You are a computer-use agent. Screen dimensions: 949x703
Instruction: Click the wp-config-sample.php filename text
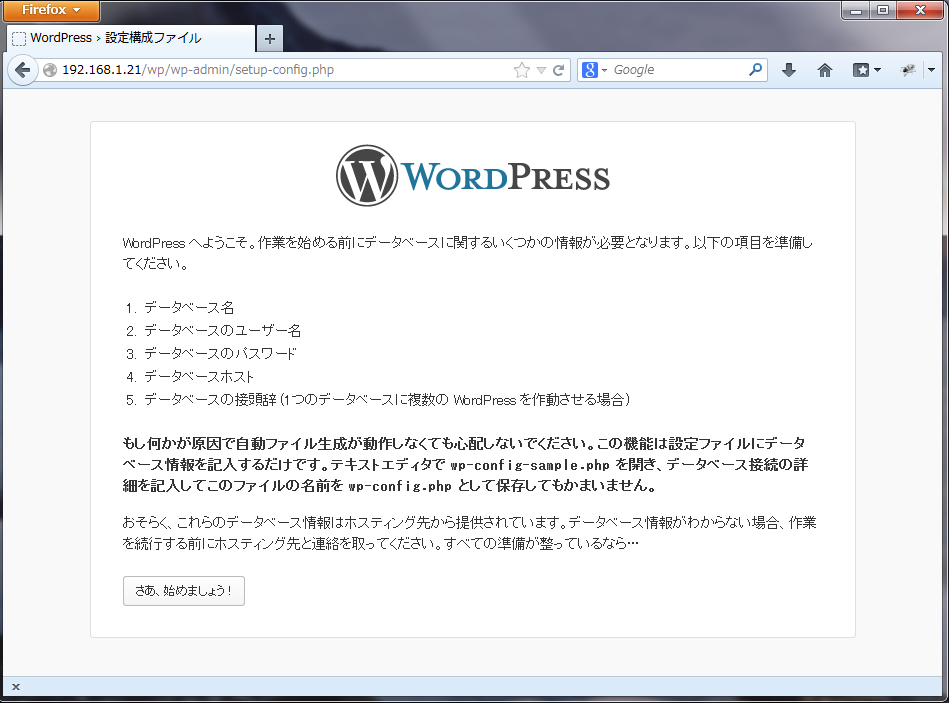530,465
